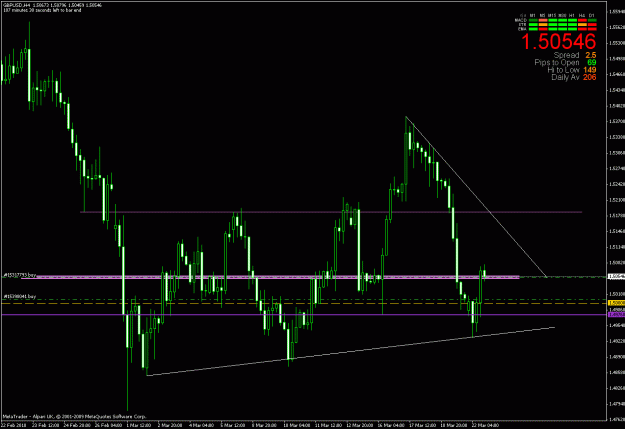The height and width of the screenshot is (429, 625).
Task: Select the yellow dashed horizontal line
Action: point(303,303)
